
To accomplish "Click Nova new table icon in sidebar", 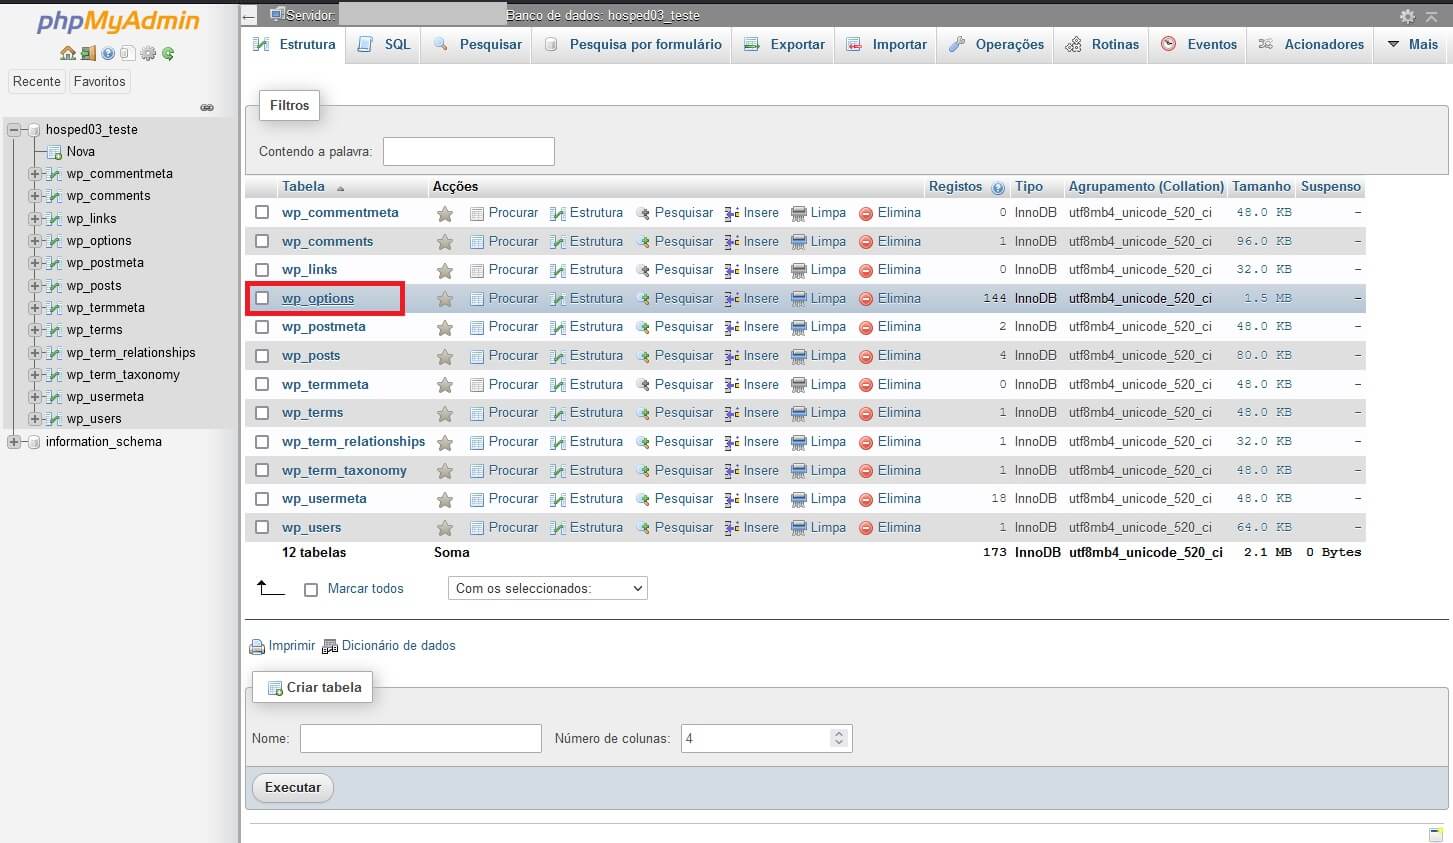I will [x=54, y=152].
